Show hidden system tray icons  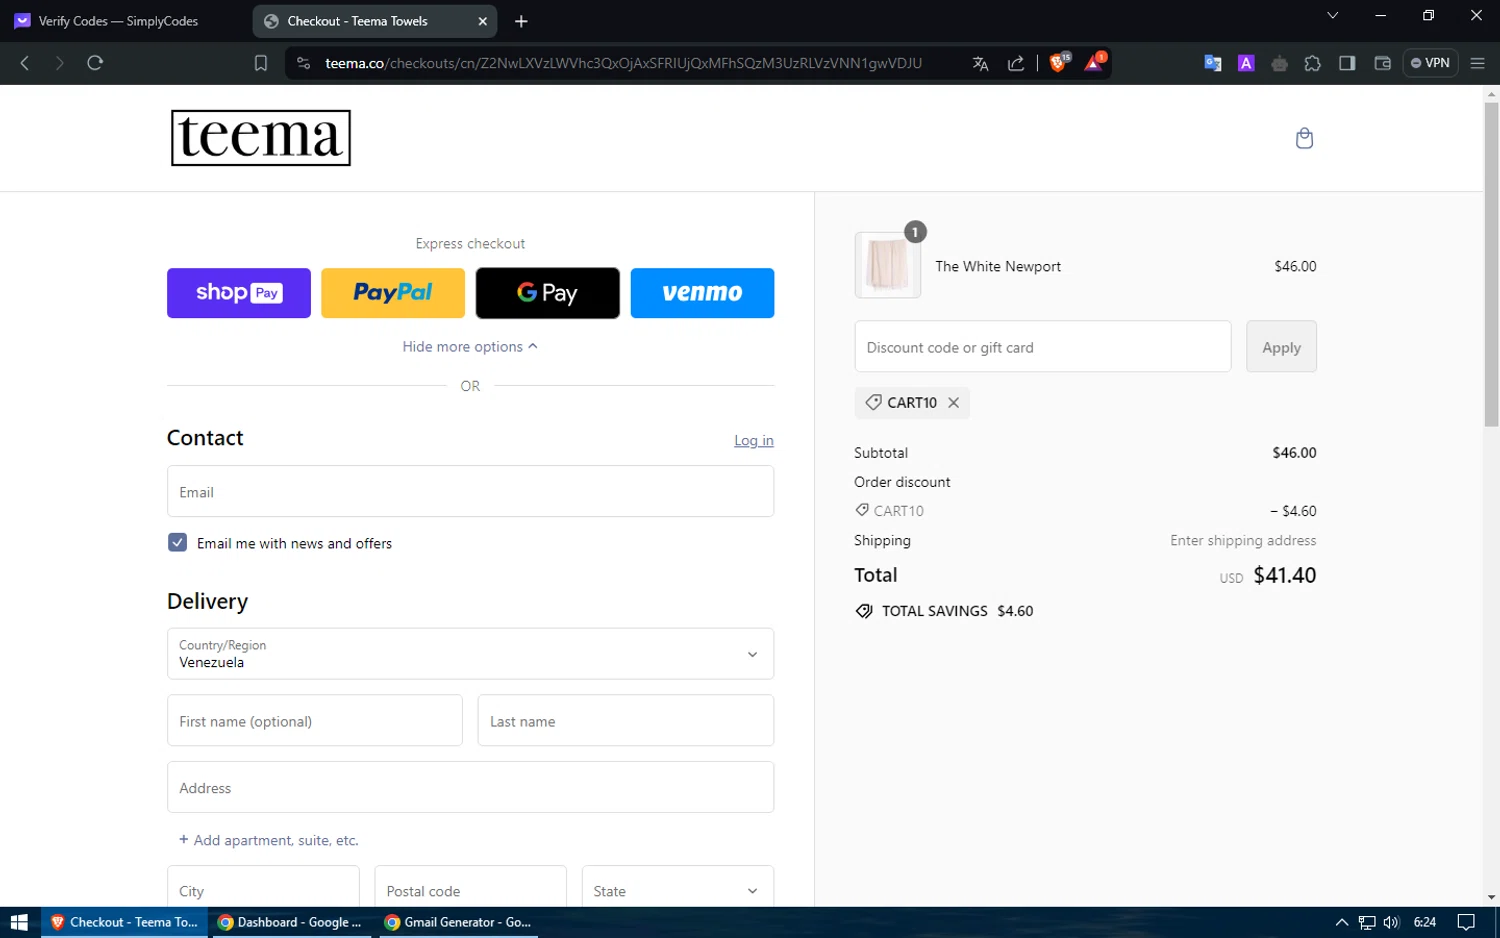coord(1342,922)
